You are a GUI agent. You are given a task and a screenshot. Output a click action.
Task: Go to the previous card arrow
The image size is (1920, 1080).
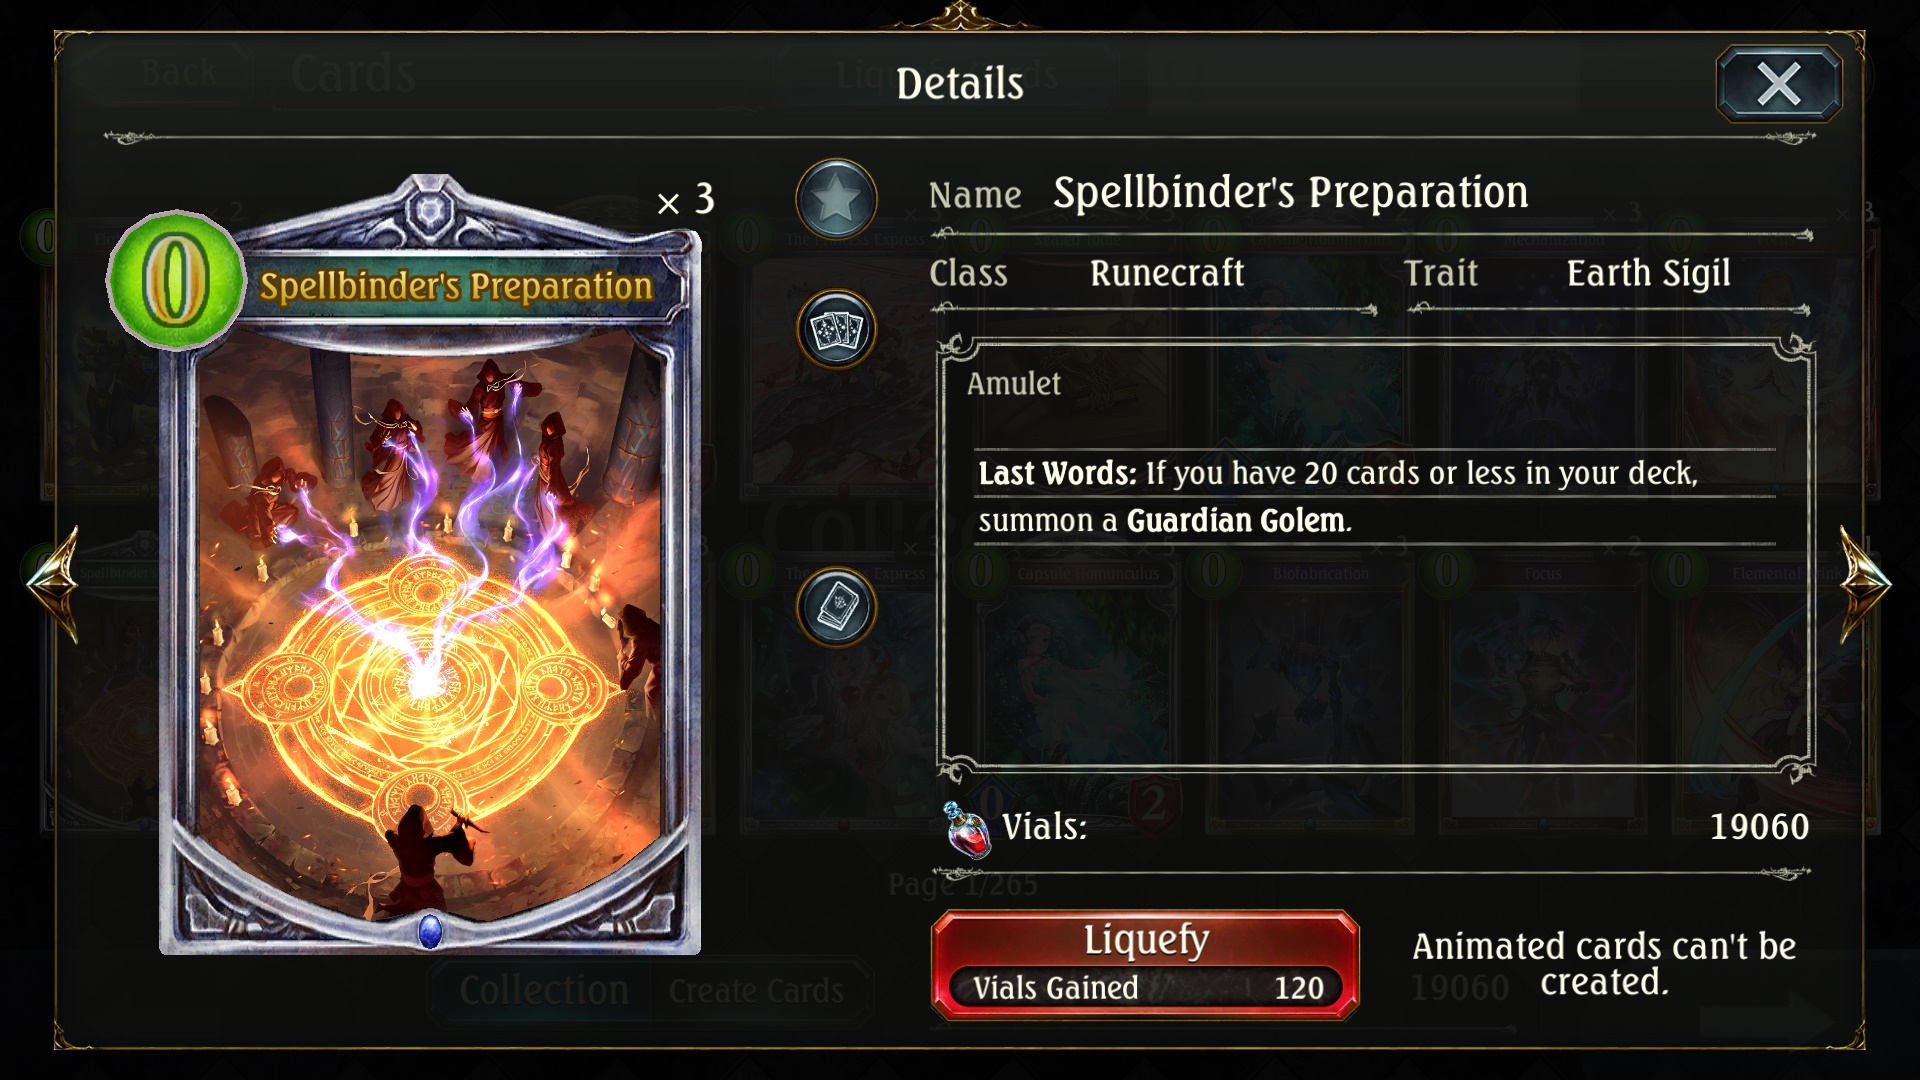coord(54,584)
